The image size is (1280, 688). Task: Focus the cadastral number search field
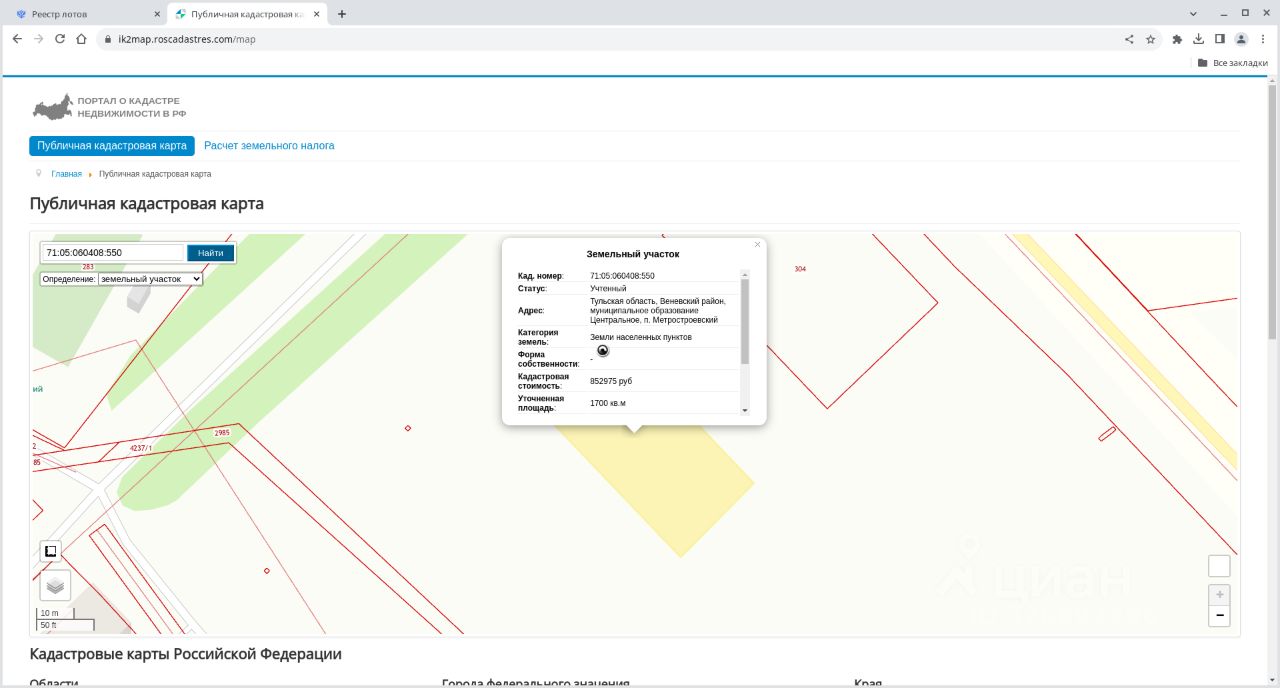pos(113,253)
